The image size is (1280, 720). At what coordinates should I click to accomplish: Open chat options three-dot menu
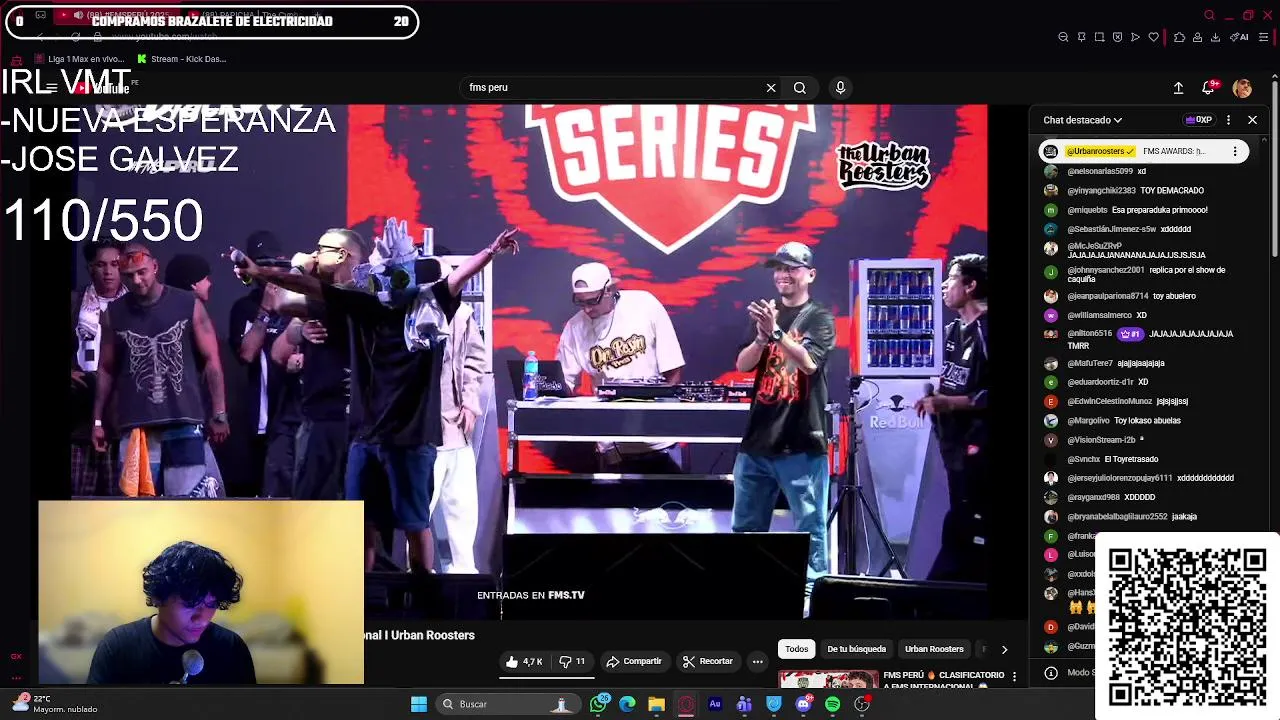[1228, 120]
